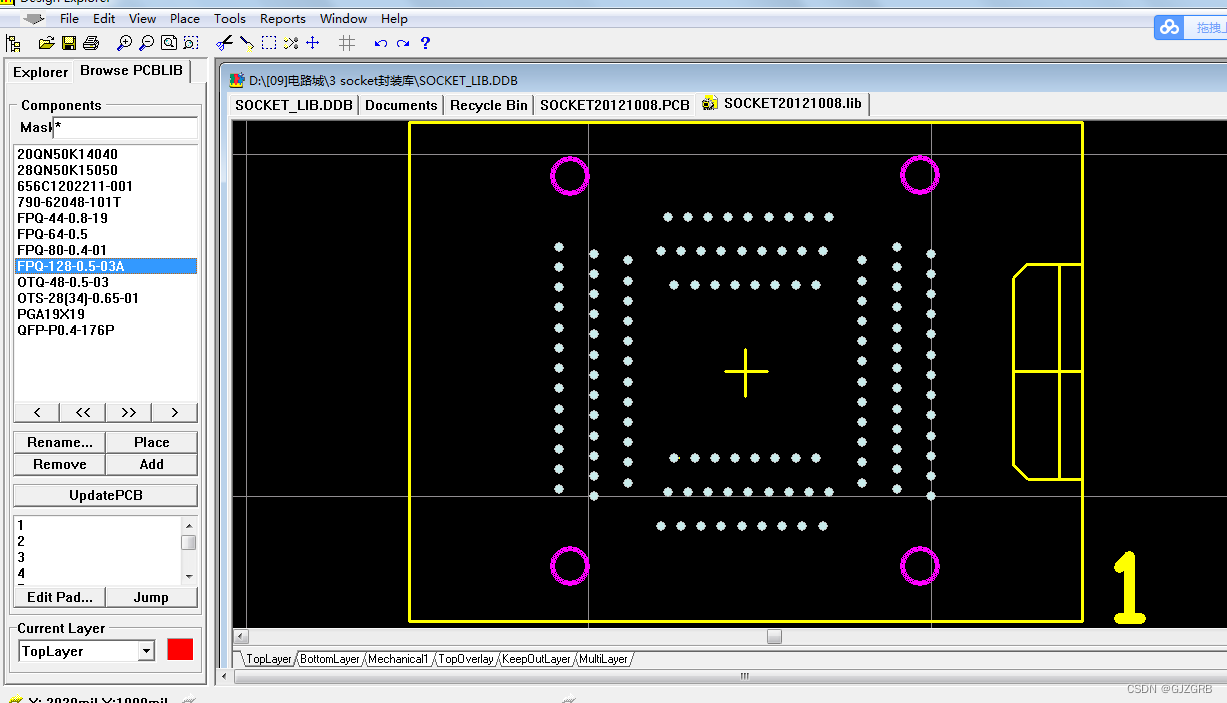Click the Undo arrow icon
The width and height of the screenshot is (1227, 703).
[x=380, y=43]
